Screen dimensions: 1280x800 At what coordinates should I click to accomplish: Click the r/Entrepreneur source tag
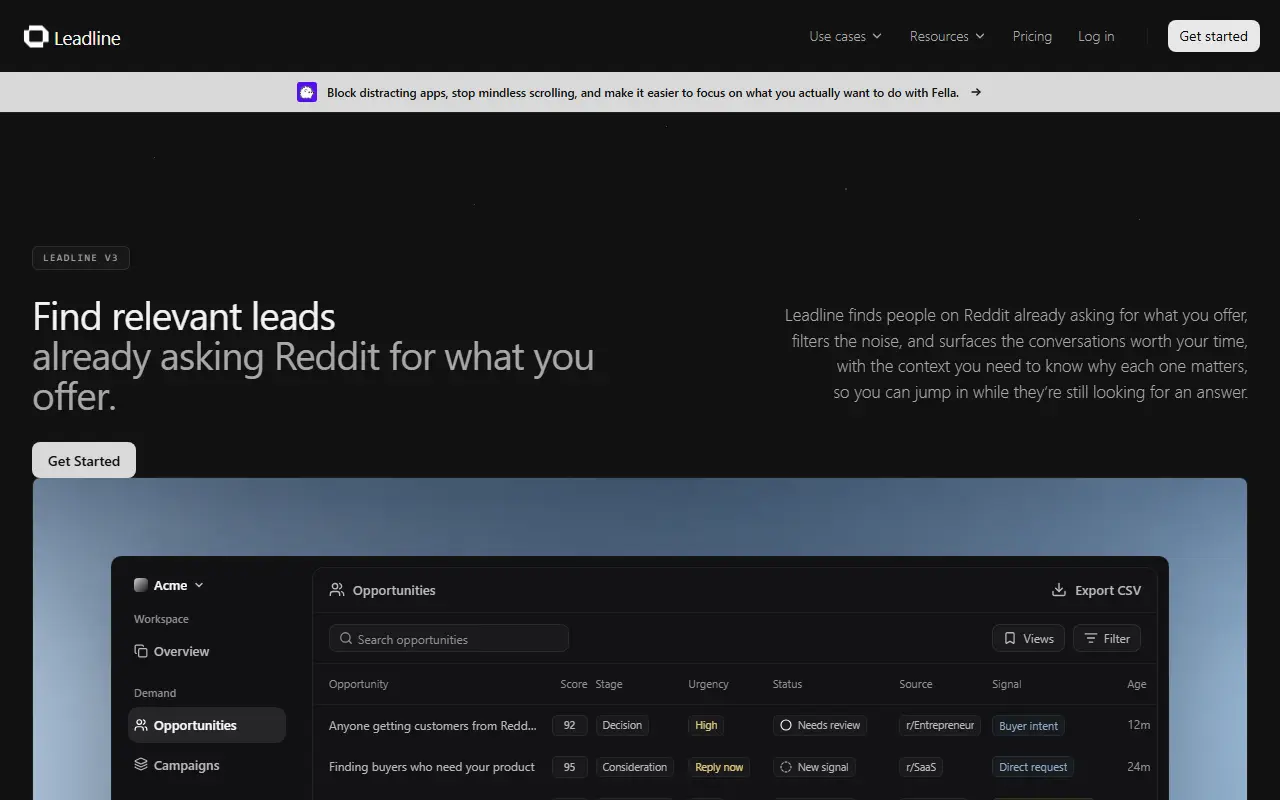click(940, 725)
